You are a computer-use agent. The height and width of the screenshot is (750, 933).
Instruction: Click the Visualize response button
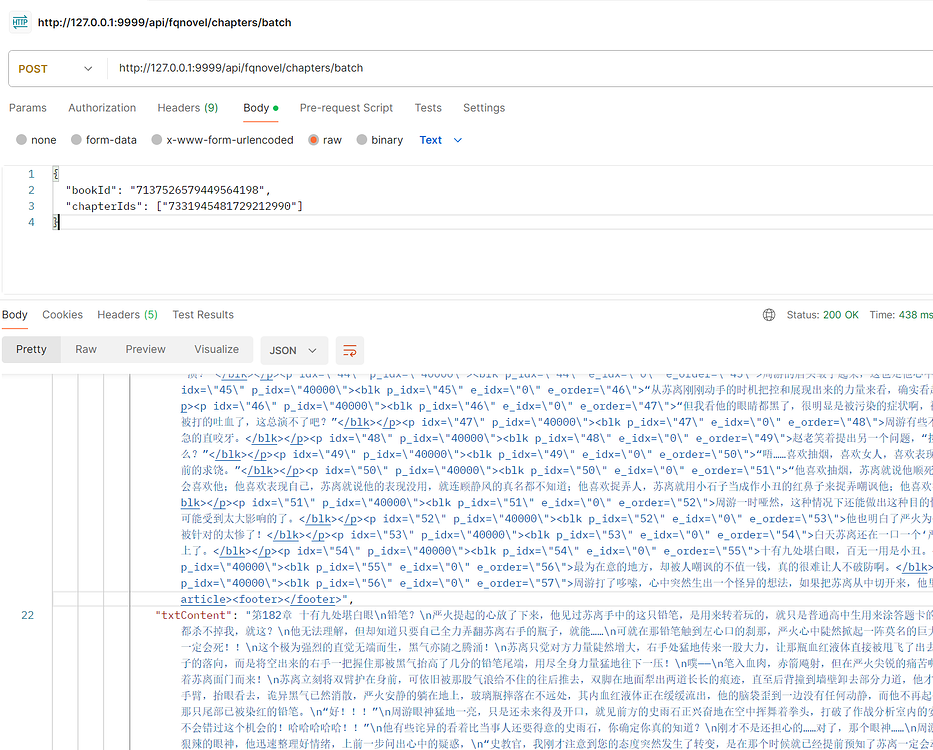216,349
